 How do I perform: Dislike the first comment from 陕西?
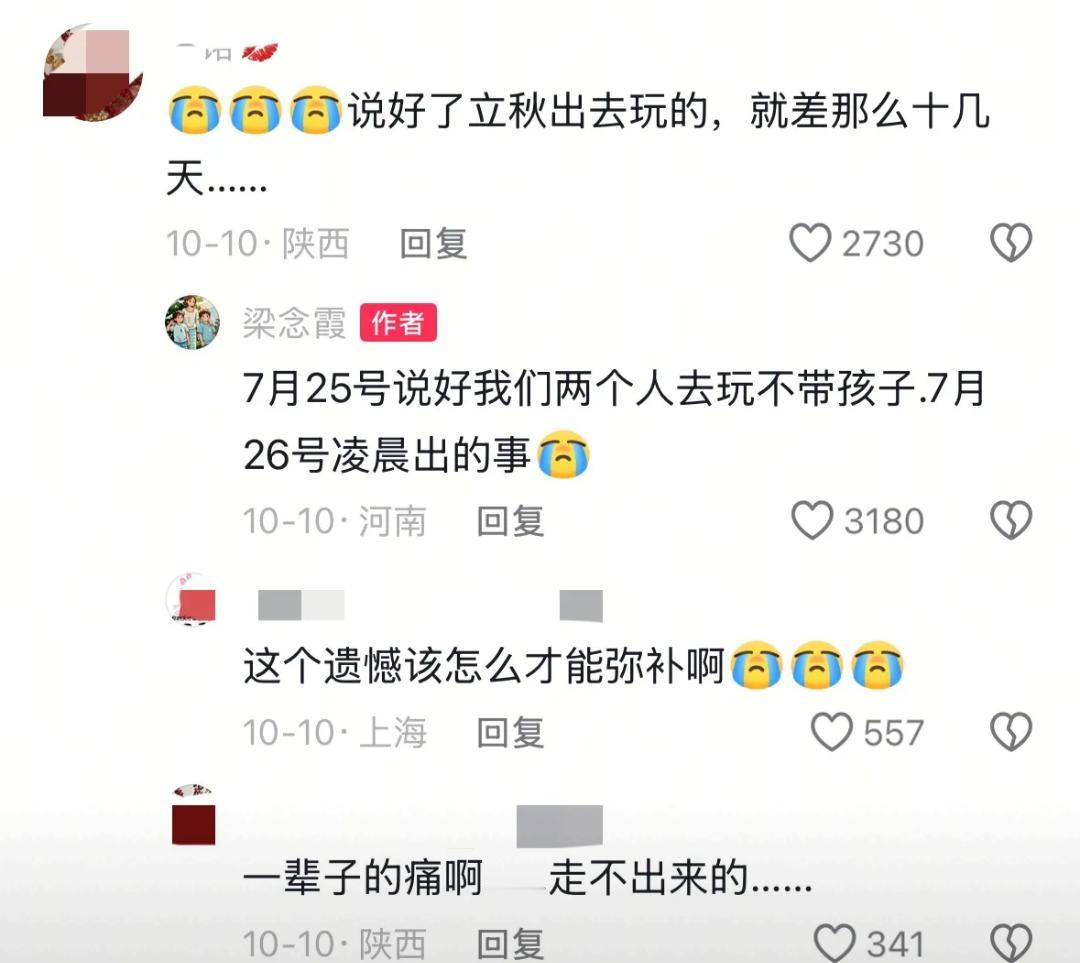[1010, 243]
